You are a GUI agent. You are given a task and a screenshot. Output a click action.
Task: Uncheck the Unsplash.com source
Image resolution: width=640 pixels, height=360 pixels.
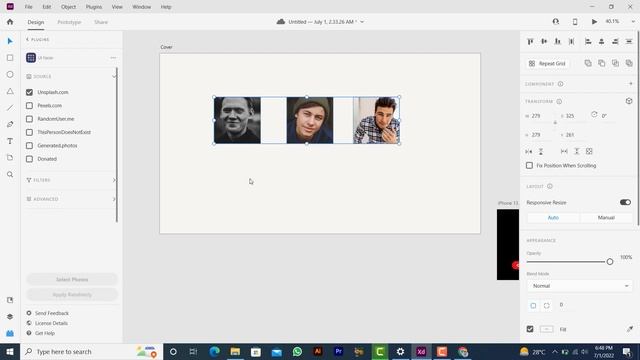(29, 92)
